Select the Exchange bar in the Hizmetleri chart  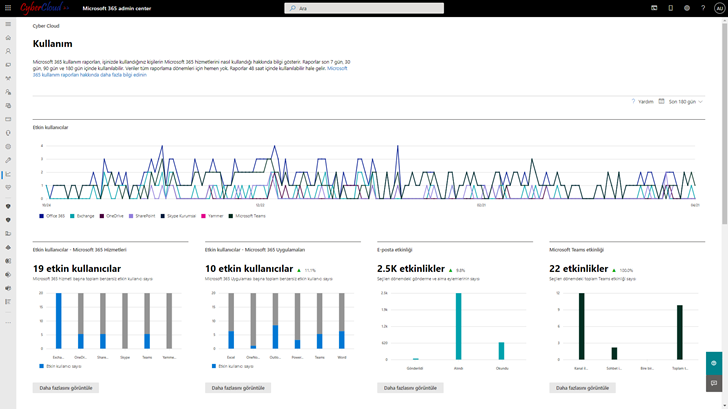coord(58,321)
